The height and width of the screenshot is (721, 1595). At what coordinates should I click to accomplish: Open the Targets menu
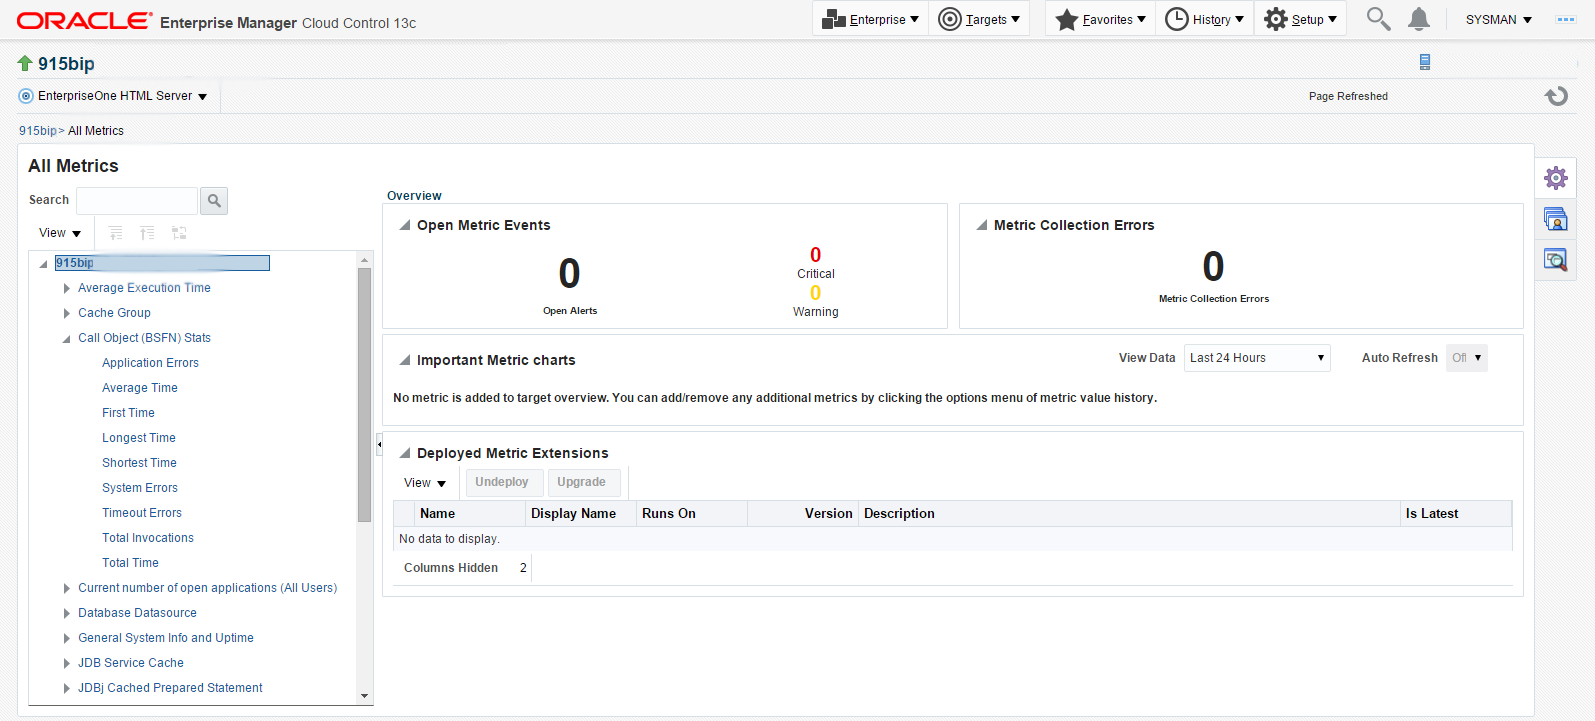coord(980,19)
